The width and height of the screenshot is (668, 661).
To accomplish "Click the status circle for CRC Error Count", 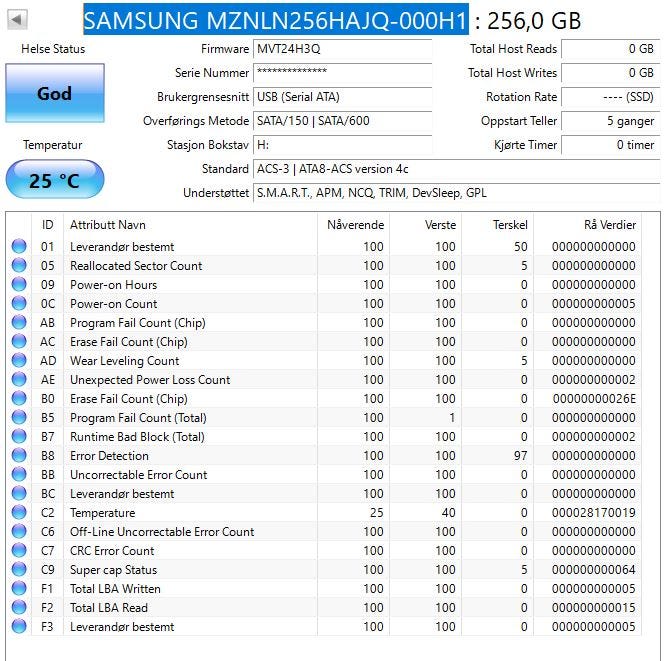I will click(19, 550).
